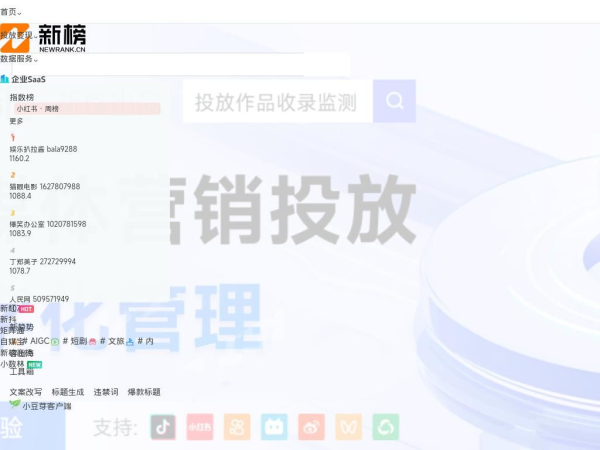Image resolution: width=600 pixels, height=450 pixels.
Task: Select the orange butterfly Channels icon
Action: (x=349, y=427)
